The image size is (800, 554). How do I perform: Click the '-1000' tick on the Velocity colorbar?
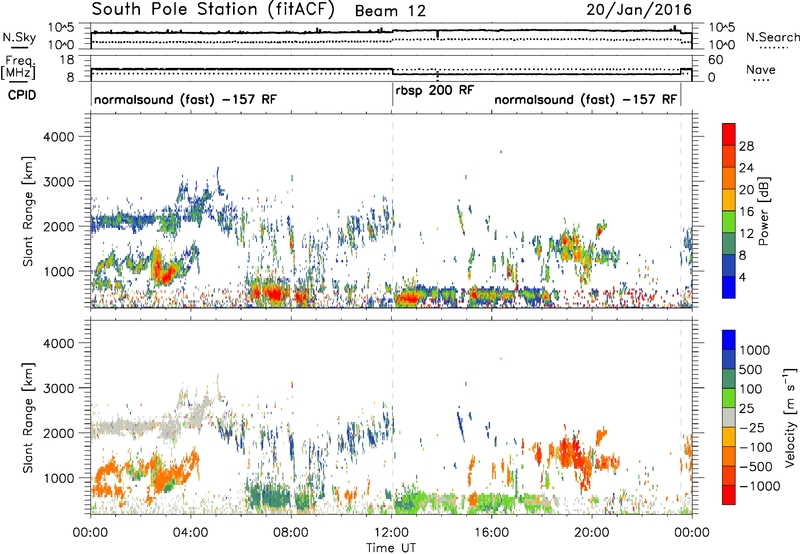point(760,486)
